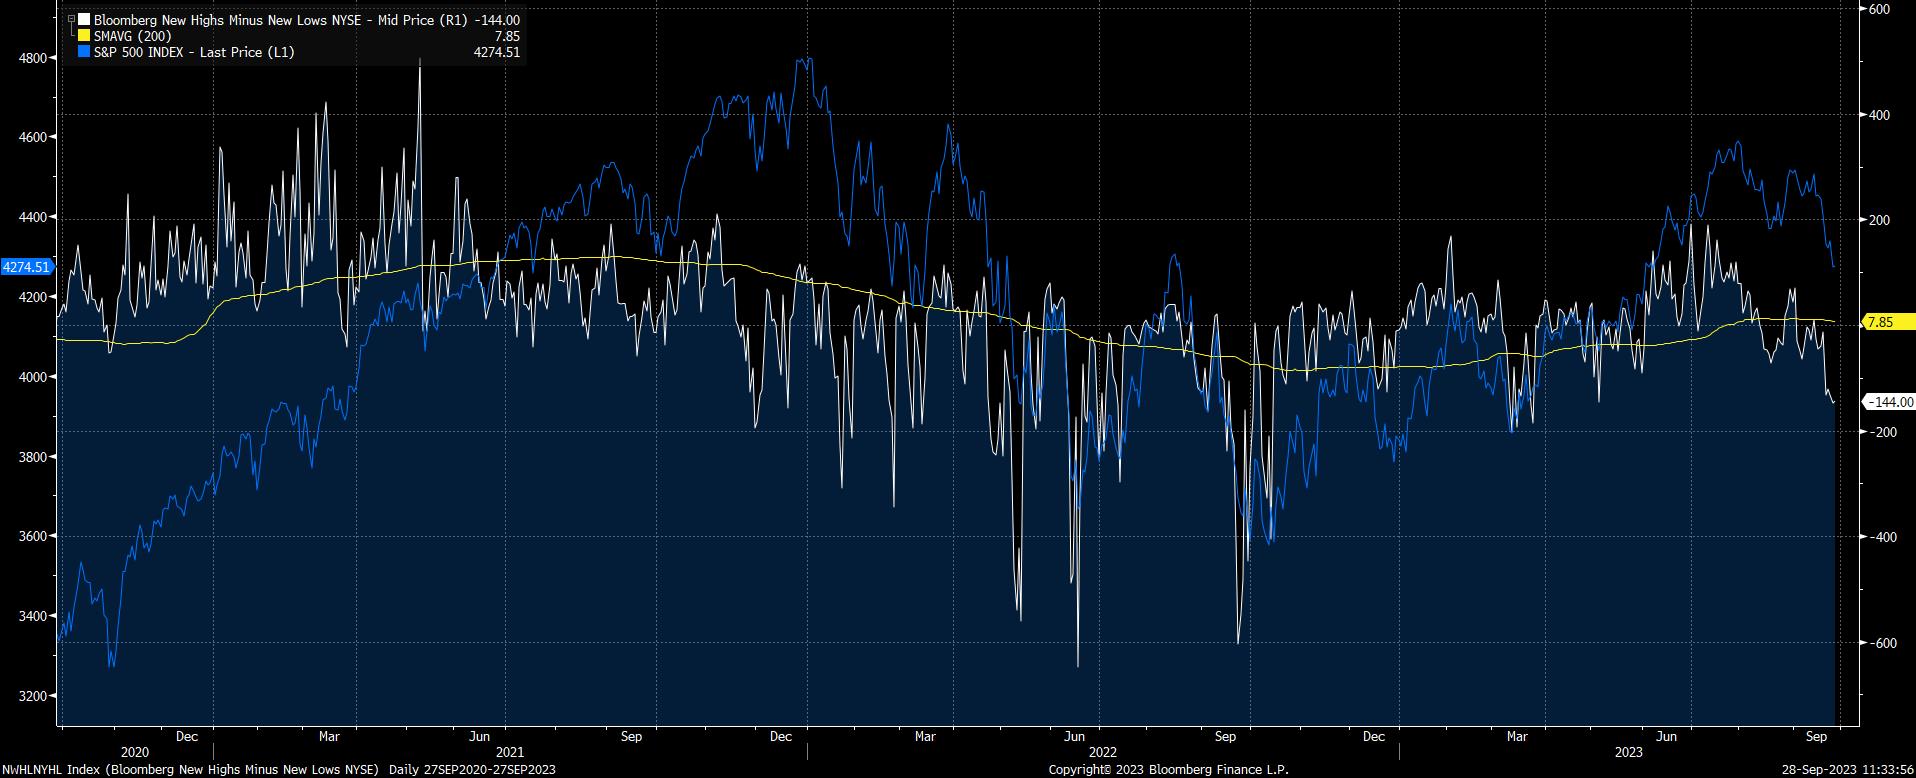Image resolution: width=1916 pixels, height=778 pixels.
Task: Click the 4000 left-axis label
Action: (x=33, y=377)
